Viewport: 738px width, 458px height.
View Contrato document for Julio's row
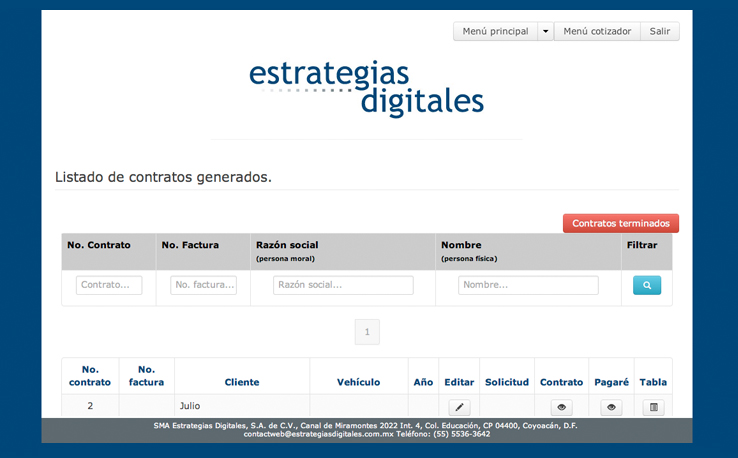[562, 407]
